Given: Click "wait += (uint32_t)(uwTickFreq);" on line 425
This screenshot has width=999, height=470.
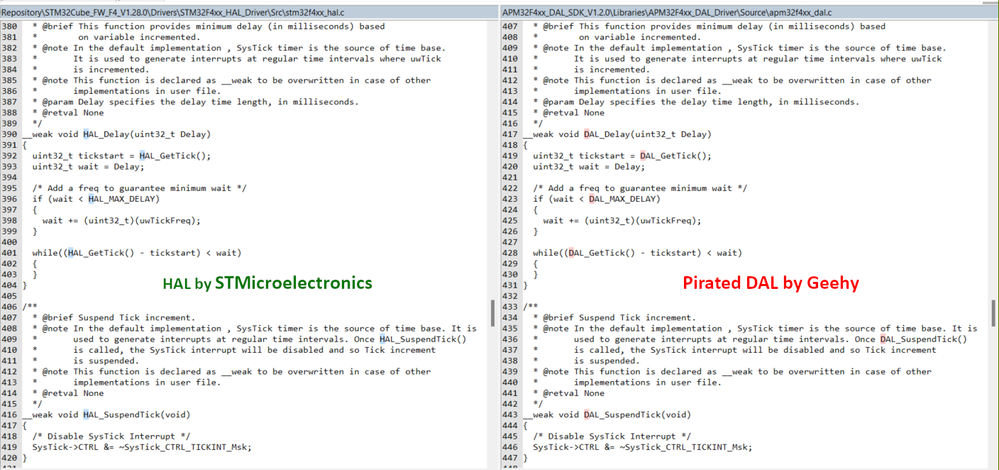Looking at the screenshot, I should (x=622, y=221).
